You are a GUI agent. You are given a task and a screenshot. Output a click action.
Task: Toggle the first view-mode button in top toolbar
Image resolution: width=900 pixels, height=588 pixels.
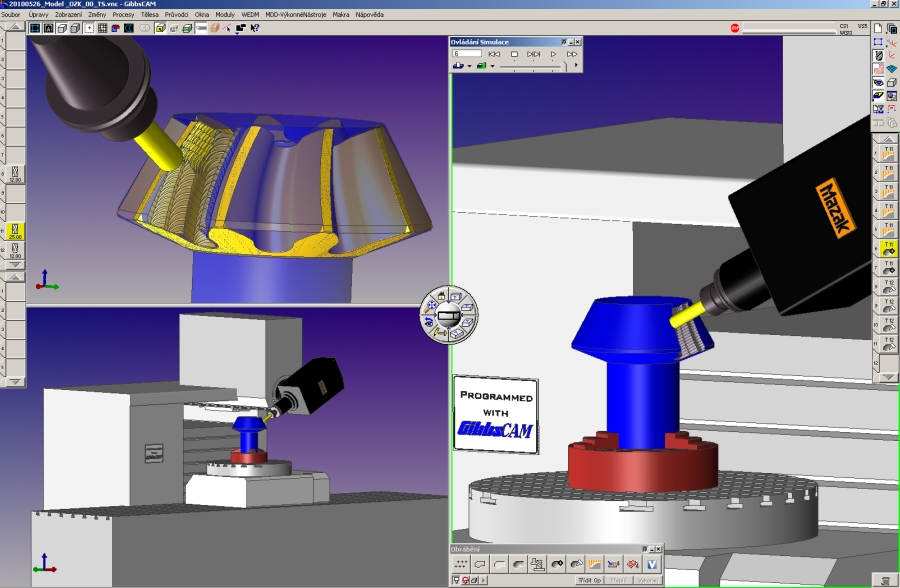point(35,28)
